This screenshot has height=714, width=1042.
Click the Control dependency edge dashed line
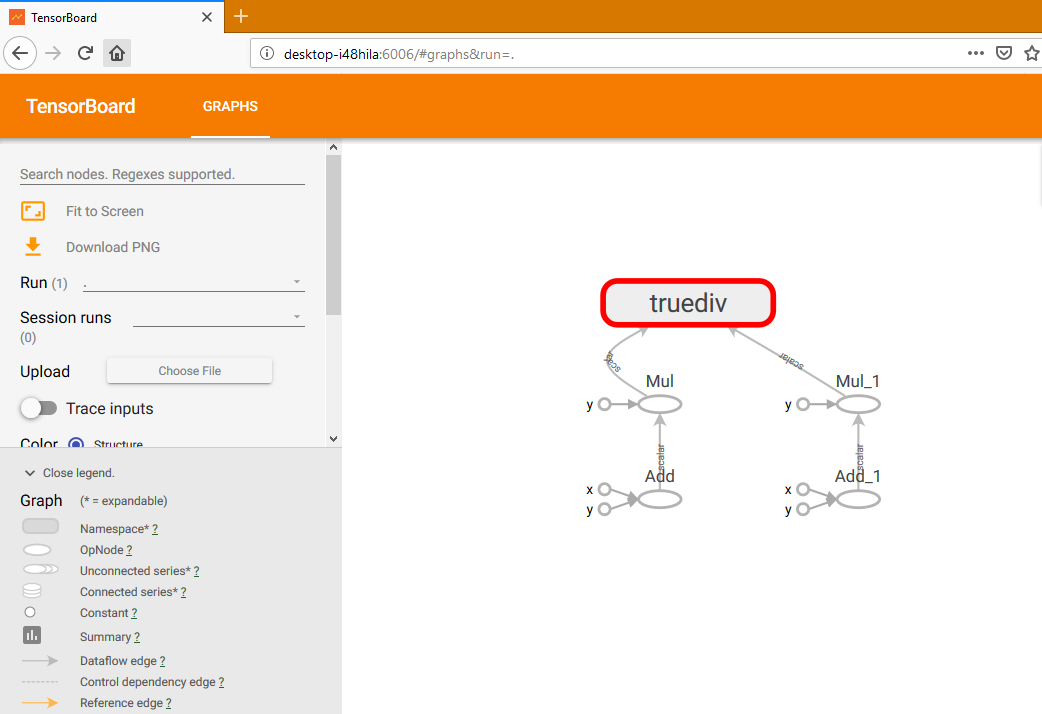click(x=40, y=682)
